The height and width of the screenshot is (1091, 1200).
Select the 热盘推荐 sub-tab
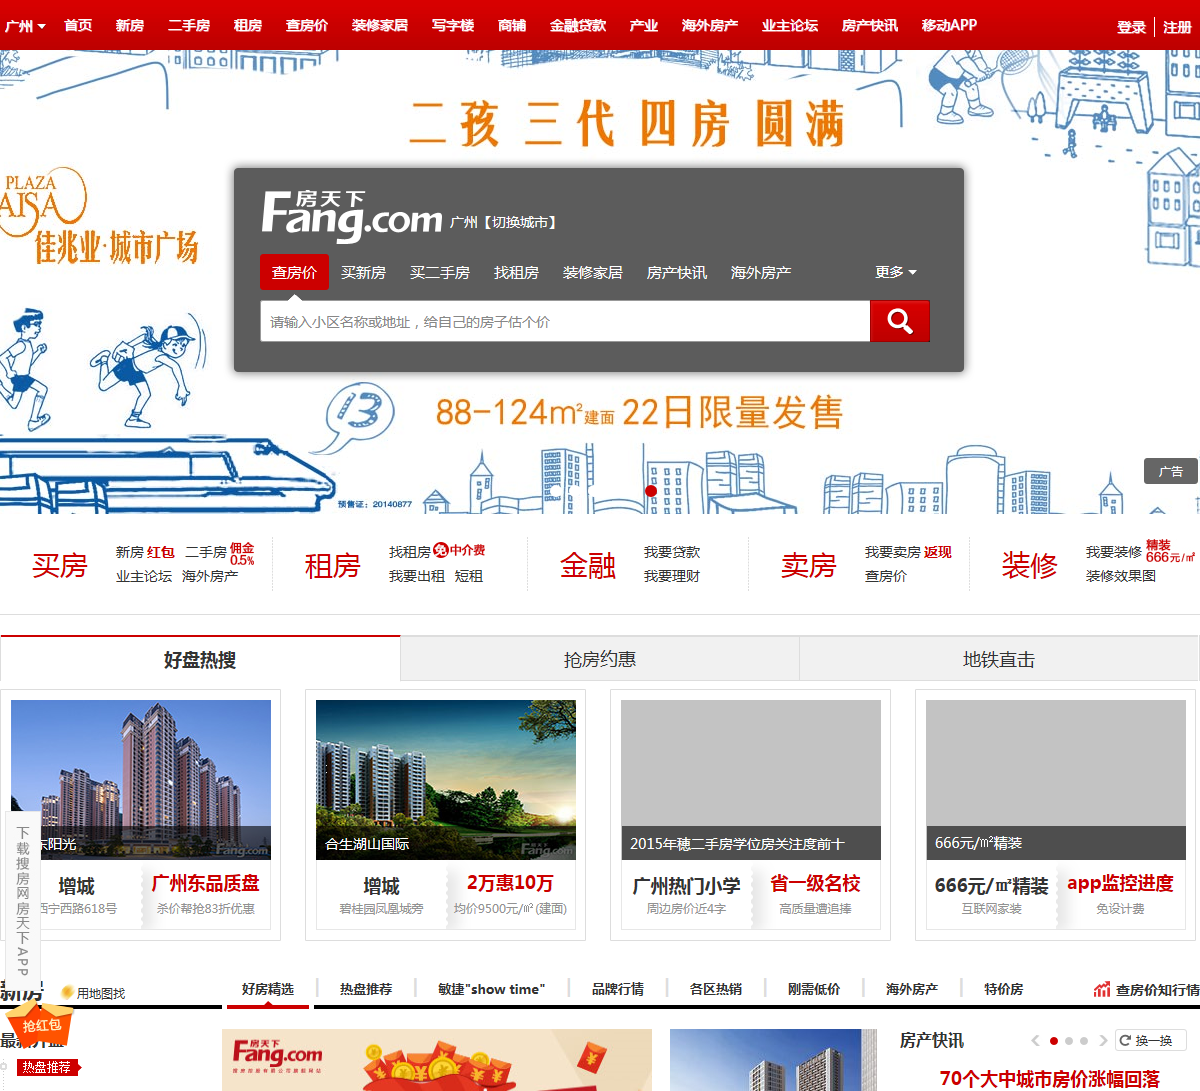pos(366,989)
